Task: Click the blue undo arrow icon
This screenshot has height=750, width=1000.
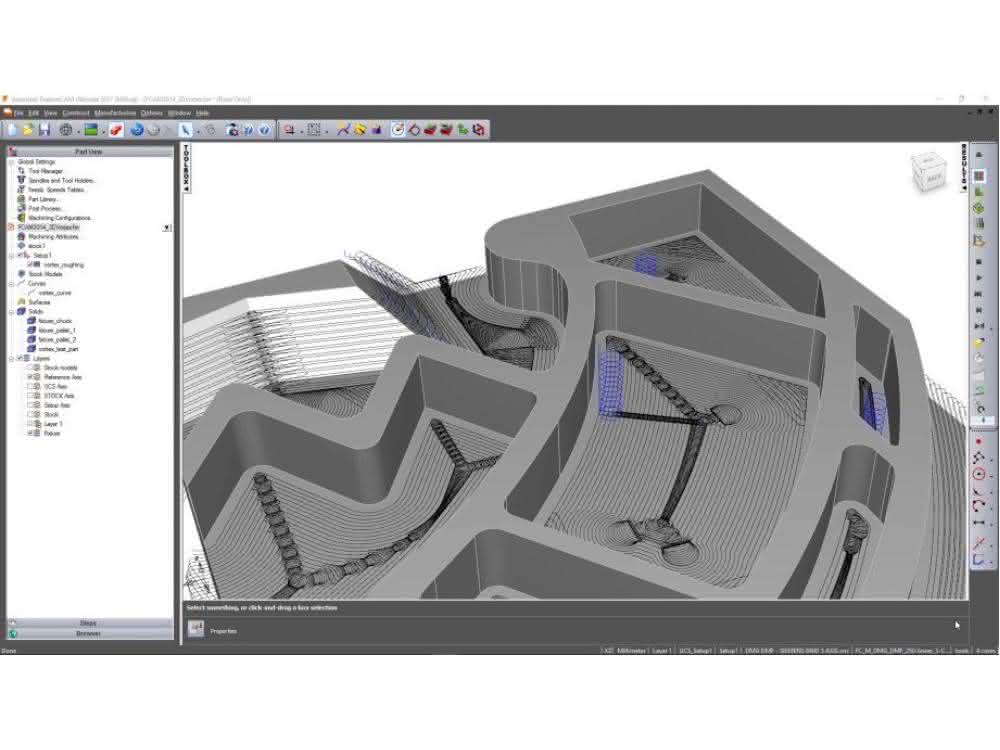Action: (136, 129)
